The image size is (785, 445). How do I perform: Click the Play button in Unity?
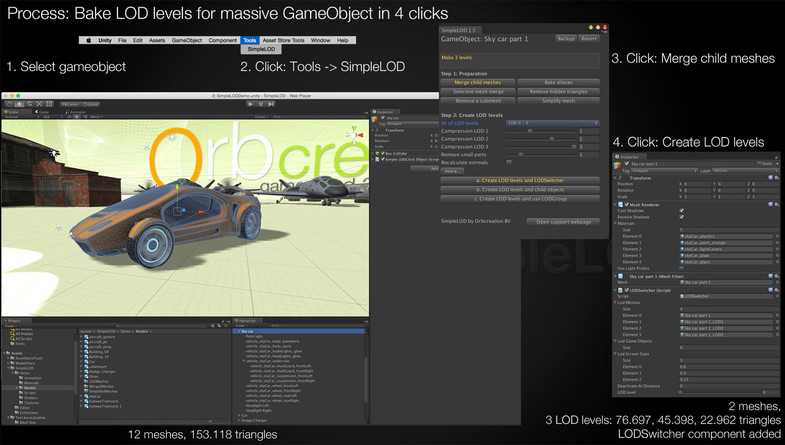point(250,104)
